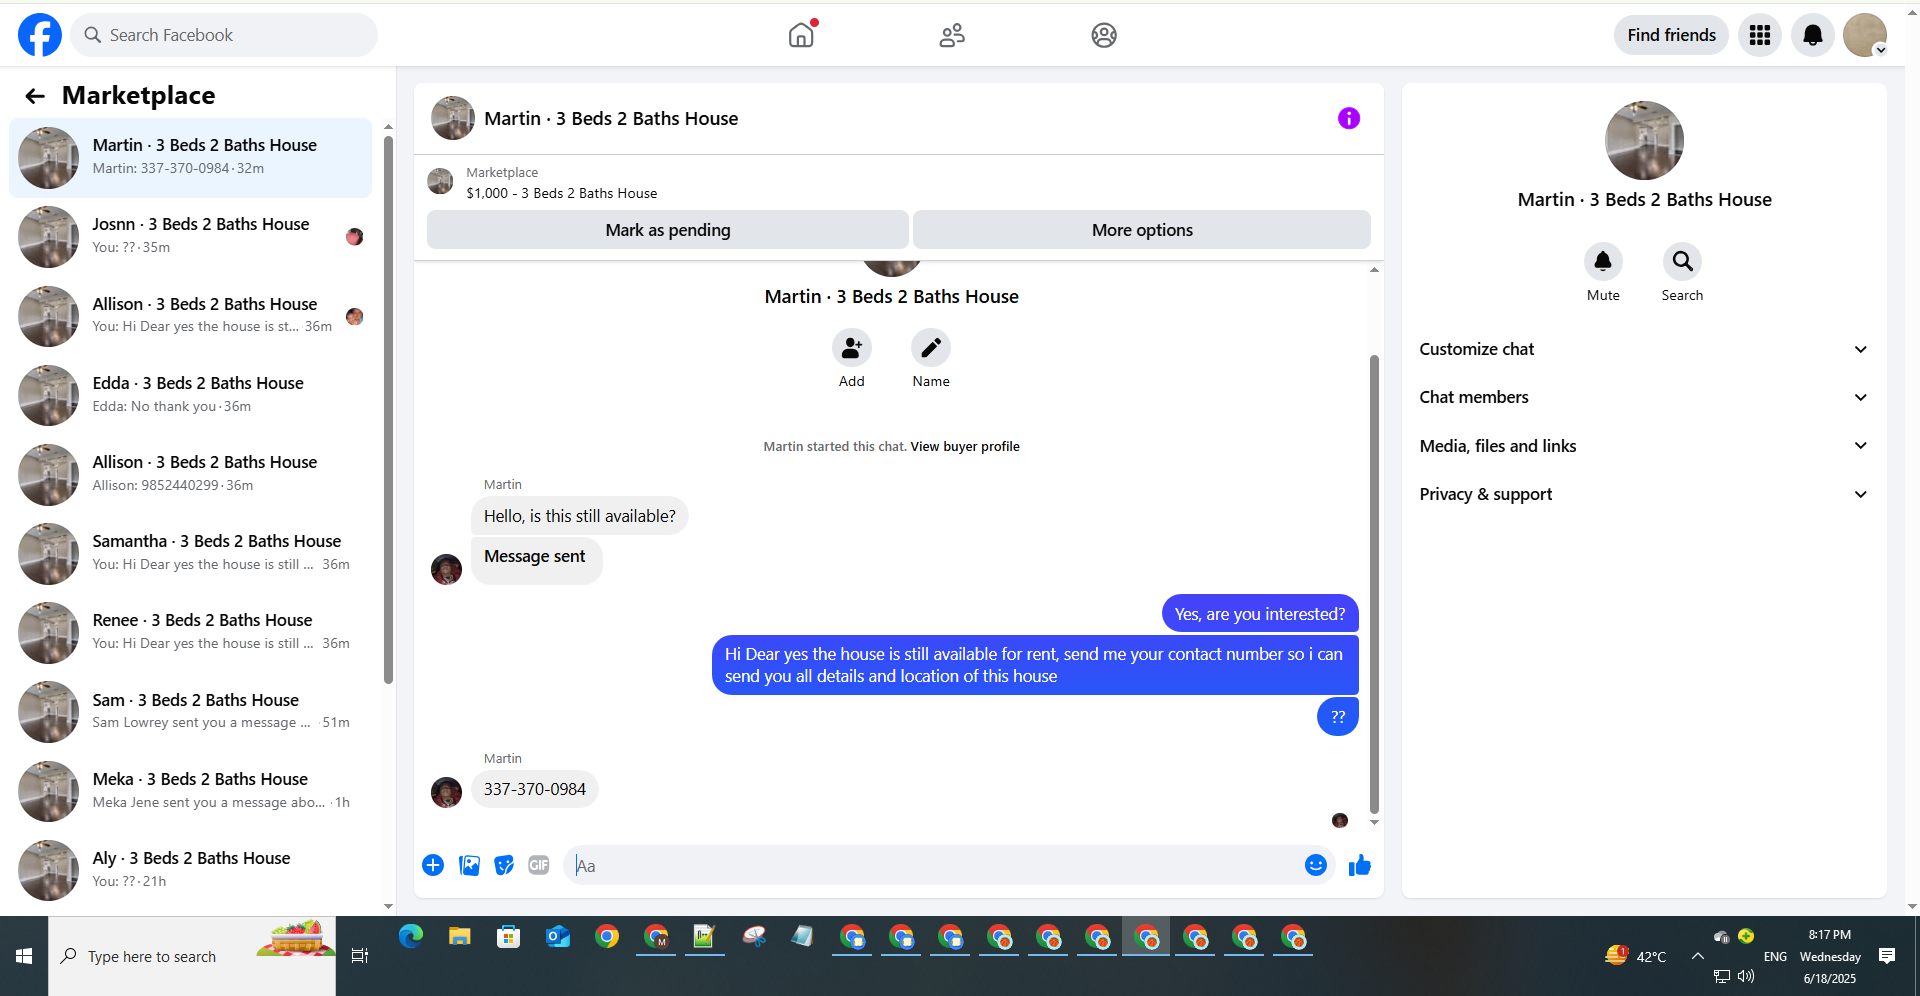Show hidden system tray icons
The height and width of the screenshot is (996, 1920).
[x=1698, y=956]
